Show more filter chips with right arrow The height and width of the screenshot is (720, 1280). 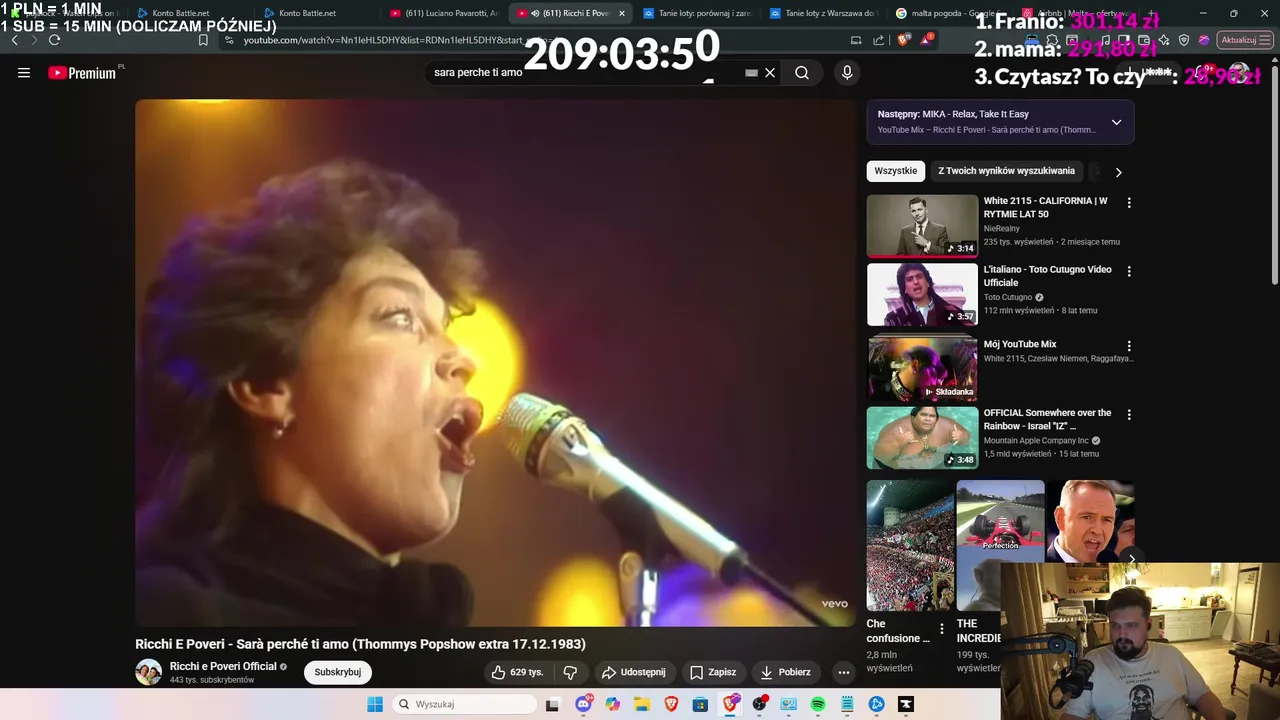[x=1118, y=172]
